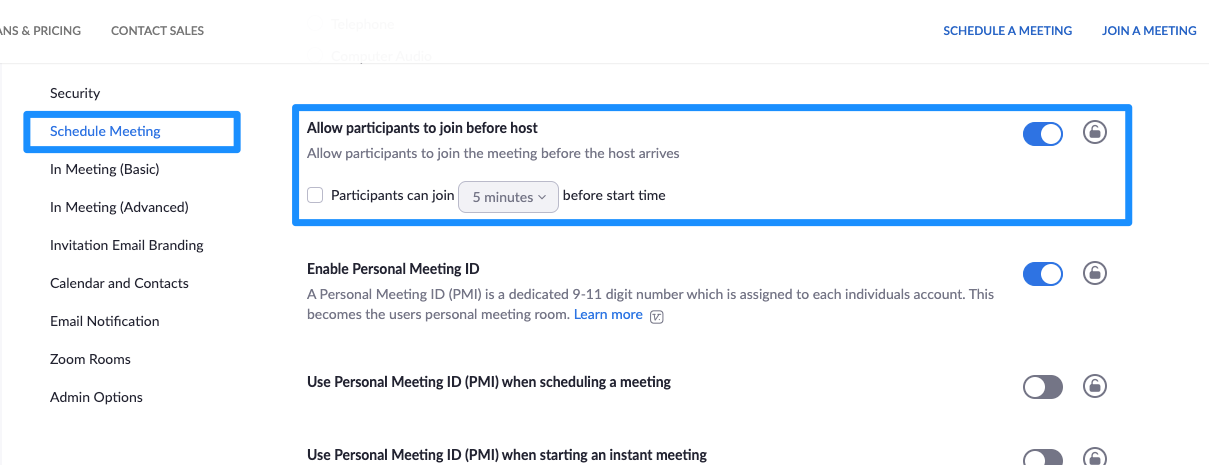Click Join a Meeting link

(x=1149, y=31)
